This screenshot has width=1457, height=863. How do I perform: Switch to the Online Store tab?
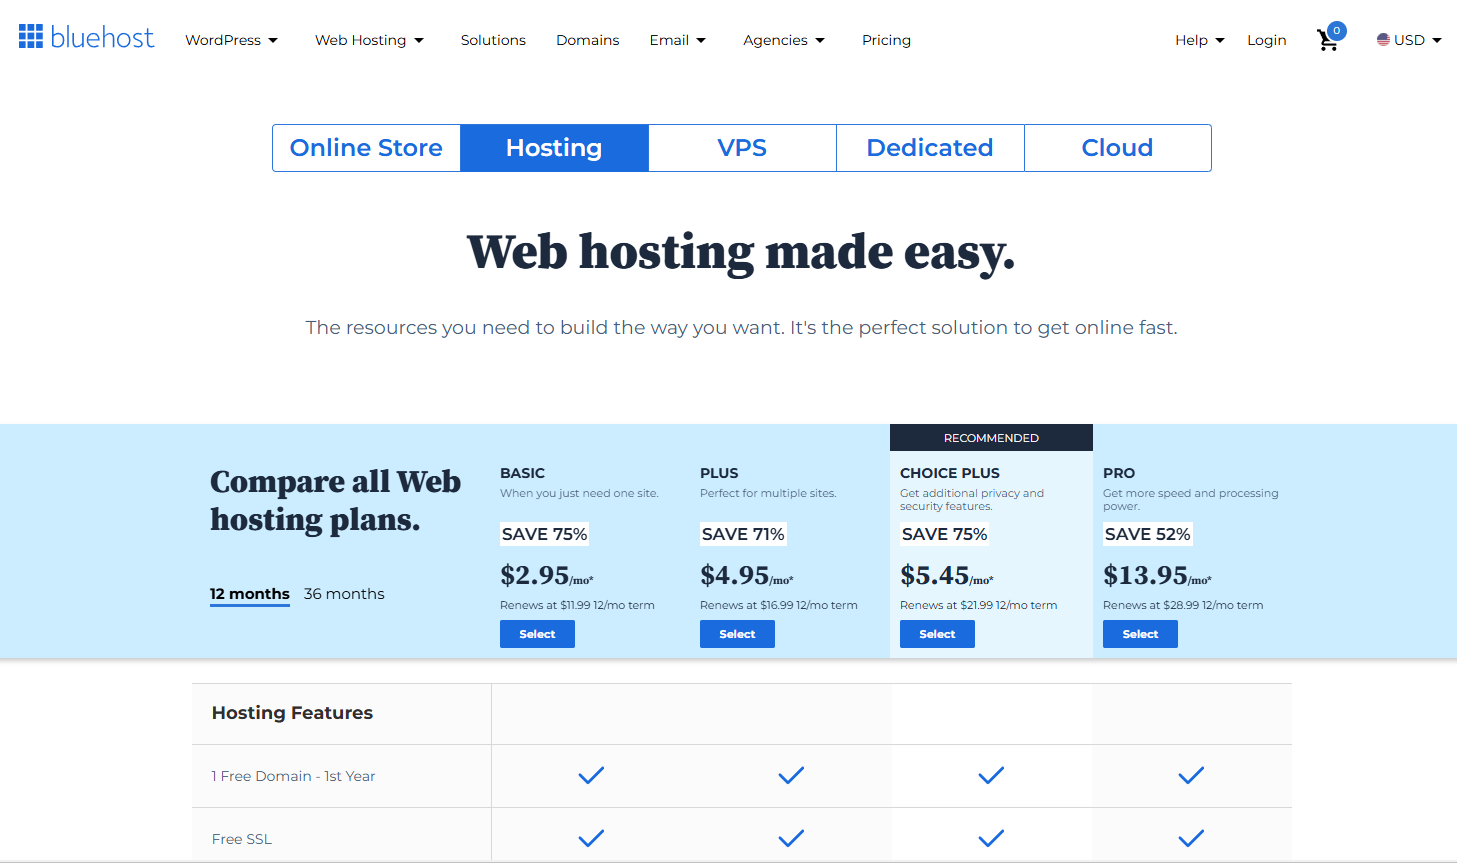(366, 148)
